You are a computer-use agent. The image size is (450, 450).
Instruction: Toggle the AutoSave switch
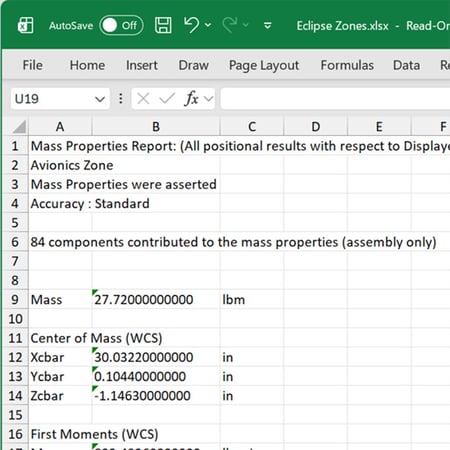121,25
